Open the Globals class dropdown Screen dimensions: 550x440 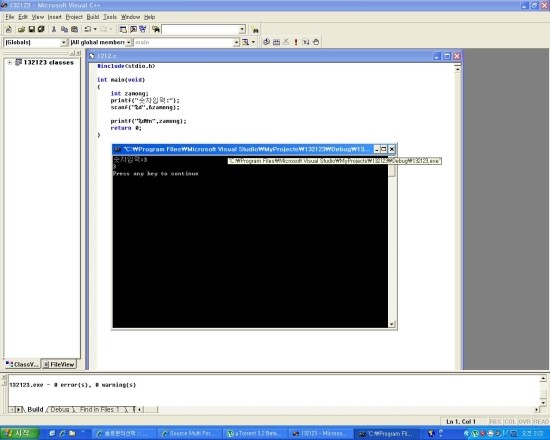click(x=63, y=42)
